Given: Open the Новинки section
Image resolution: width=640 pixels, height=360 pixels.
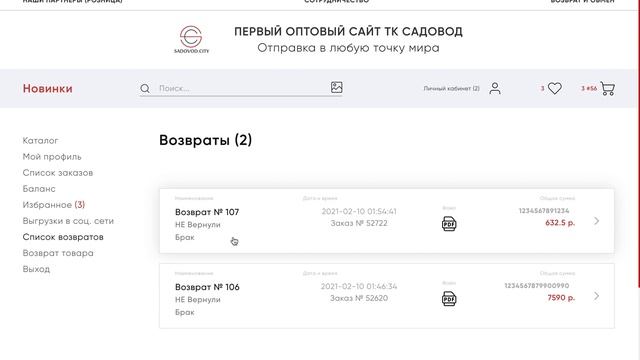Looking at the screenshot, I should point(48,89).
